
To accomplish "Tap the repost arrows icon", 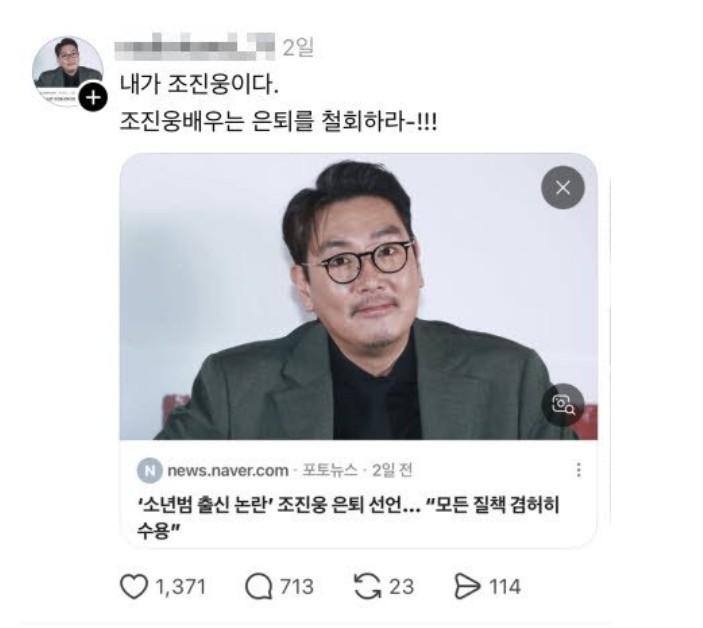I will pos(368,587).
